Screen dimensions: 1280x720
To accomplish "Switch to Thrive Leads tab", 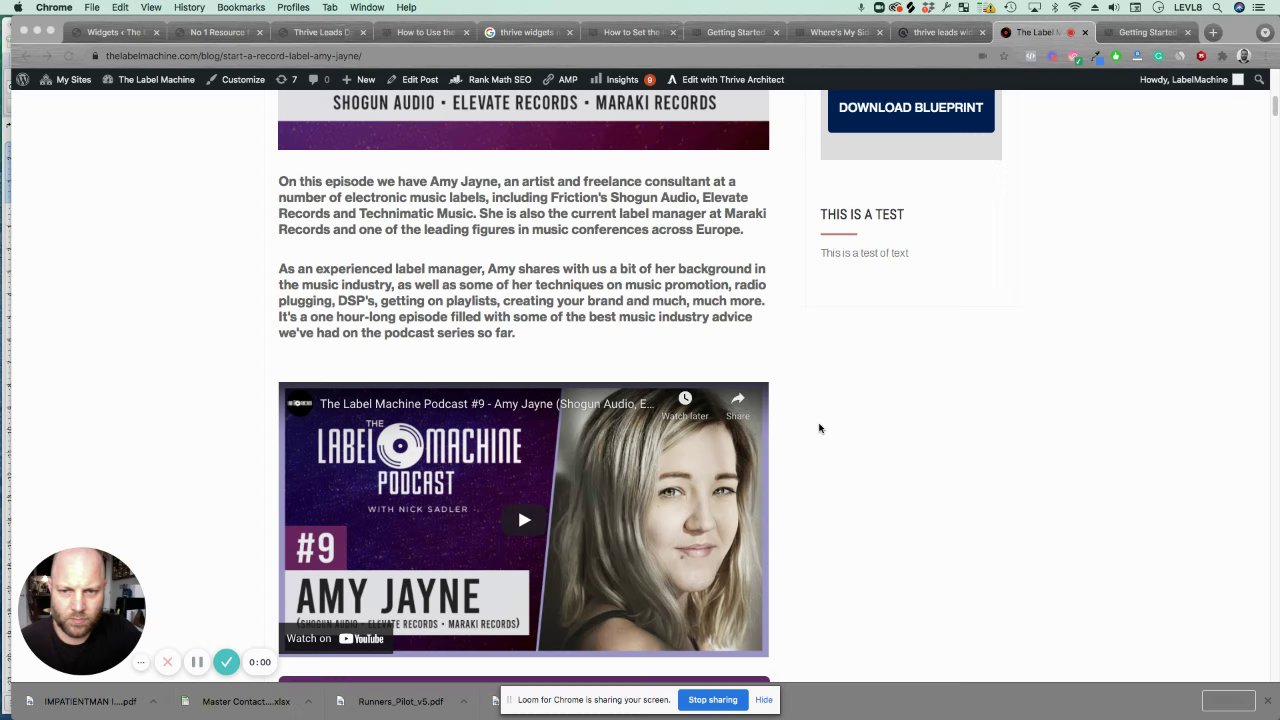I will click(321, 32).
